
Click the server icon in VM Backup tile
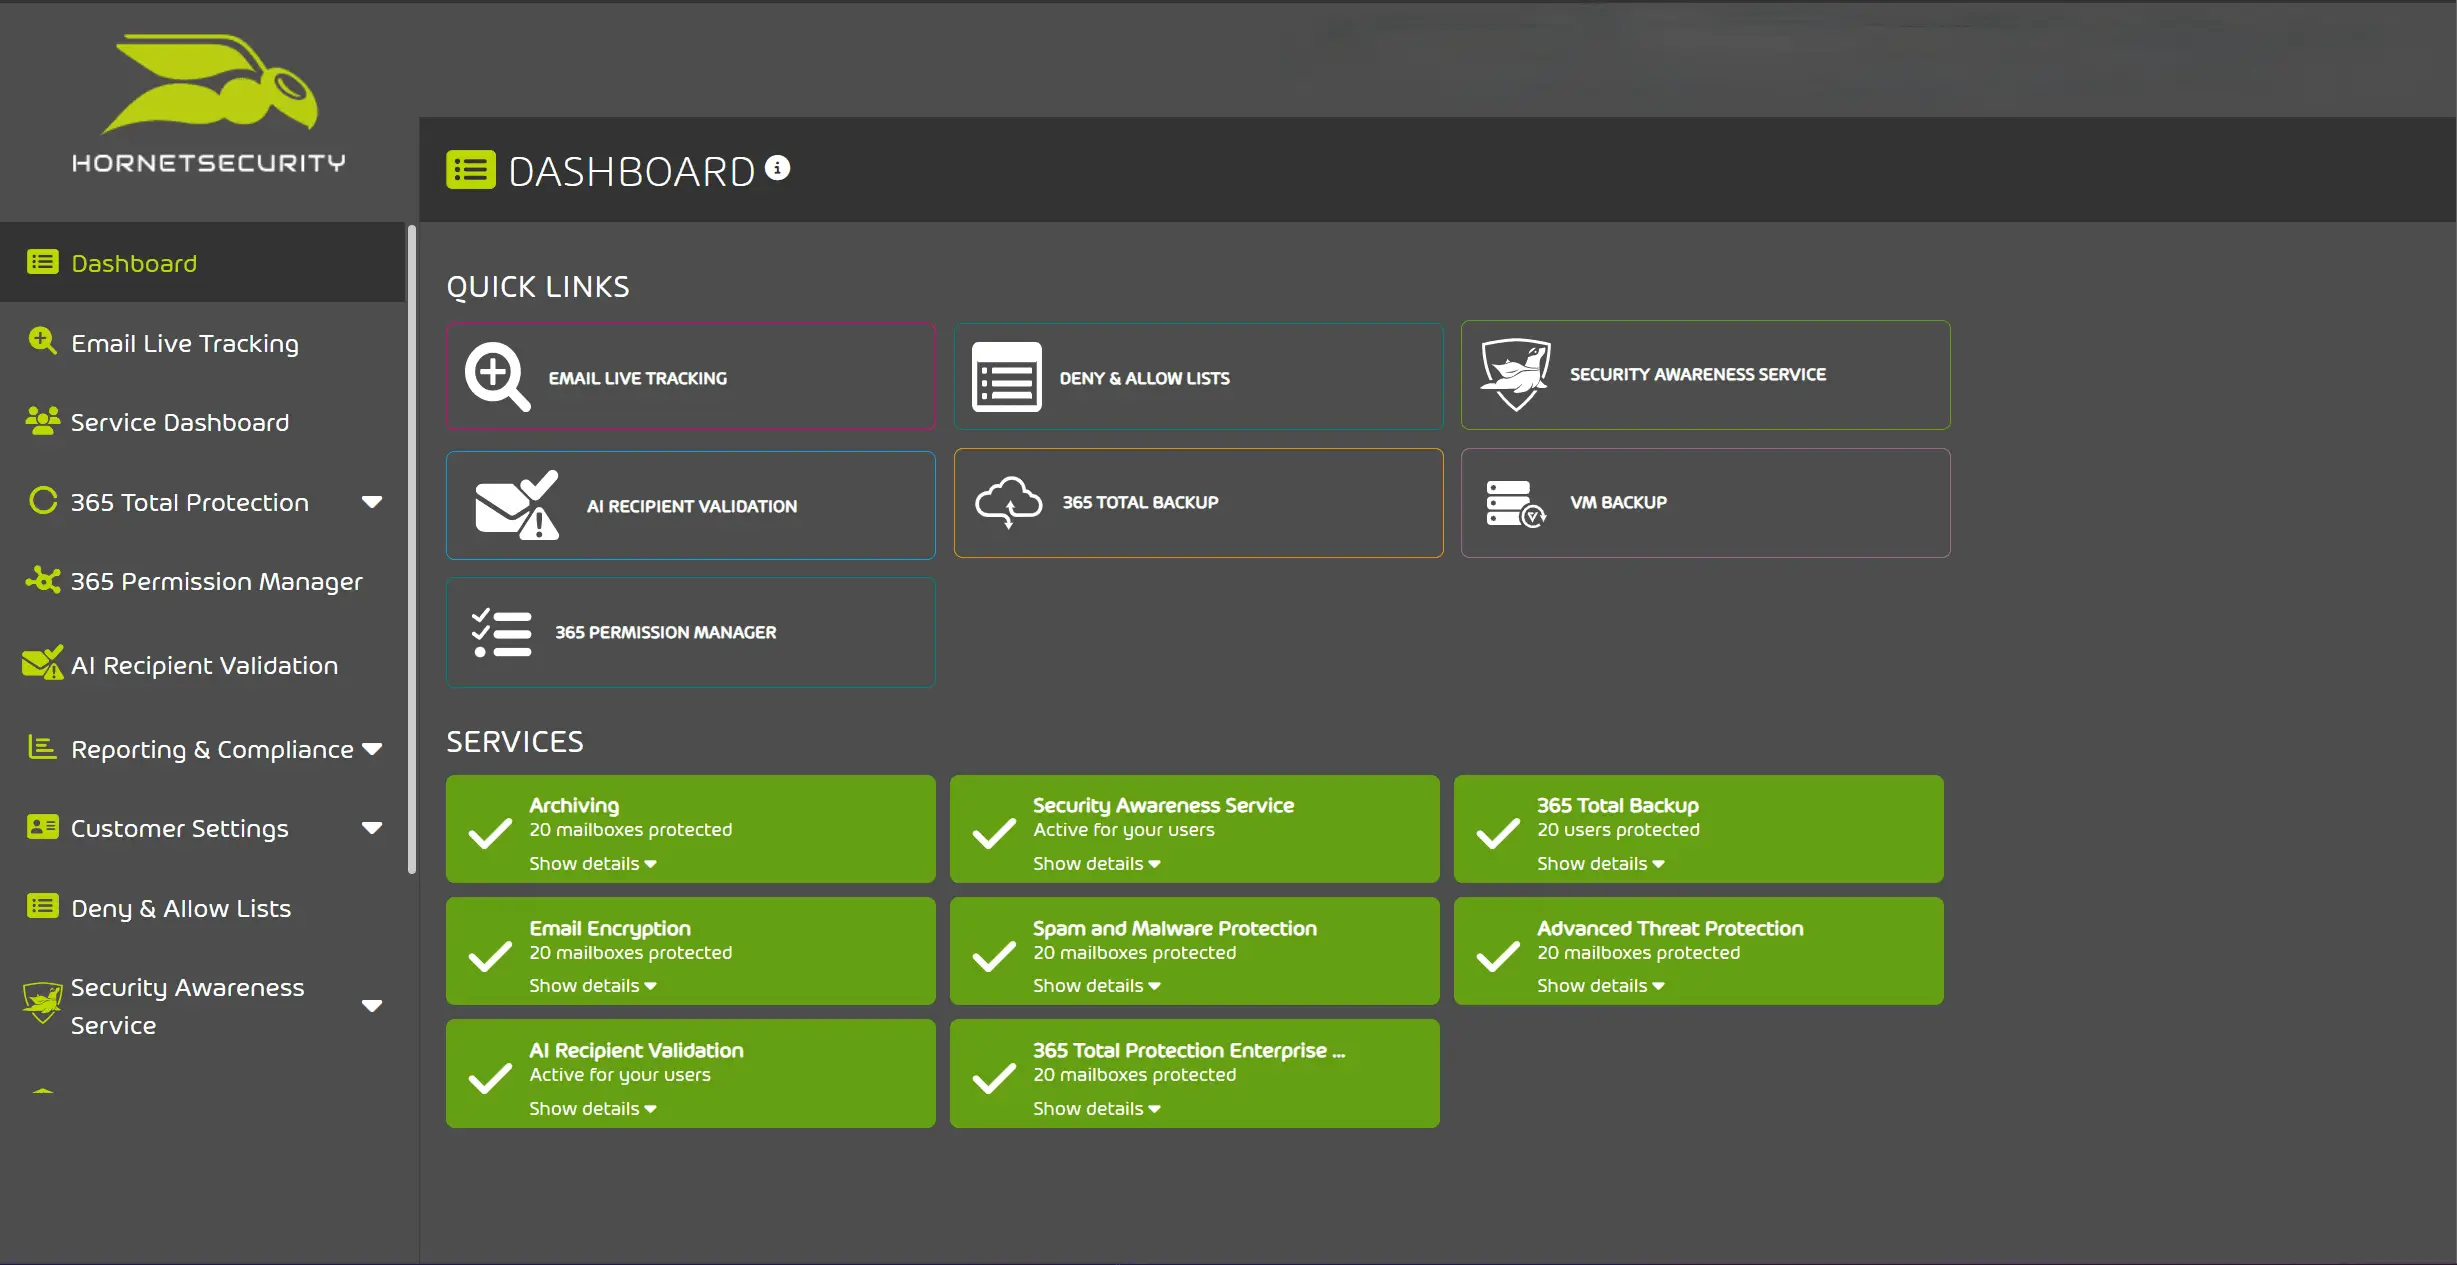[x=1516, y=503]
